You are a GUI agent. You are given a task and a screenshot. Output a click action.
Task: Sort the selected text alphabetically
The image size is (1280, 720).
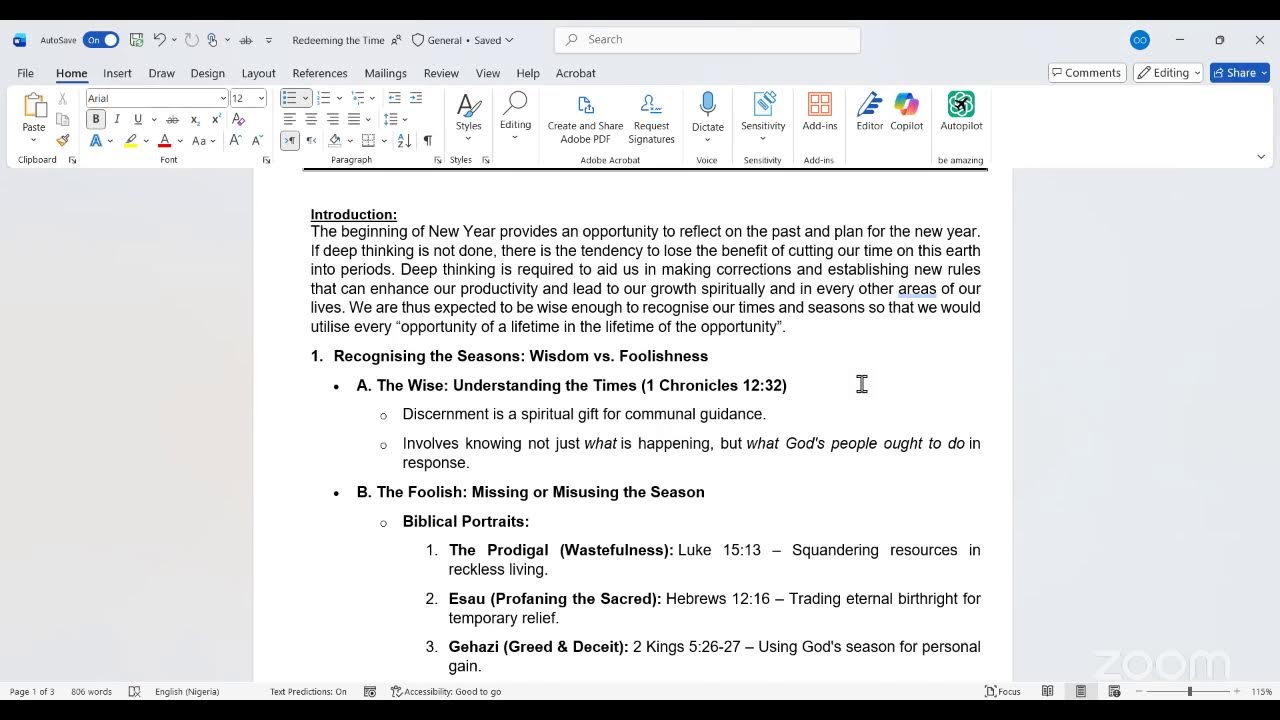tap(404, 141)
